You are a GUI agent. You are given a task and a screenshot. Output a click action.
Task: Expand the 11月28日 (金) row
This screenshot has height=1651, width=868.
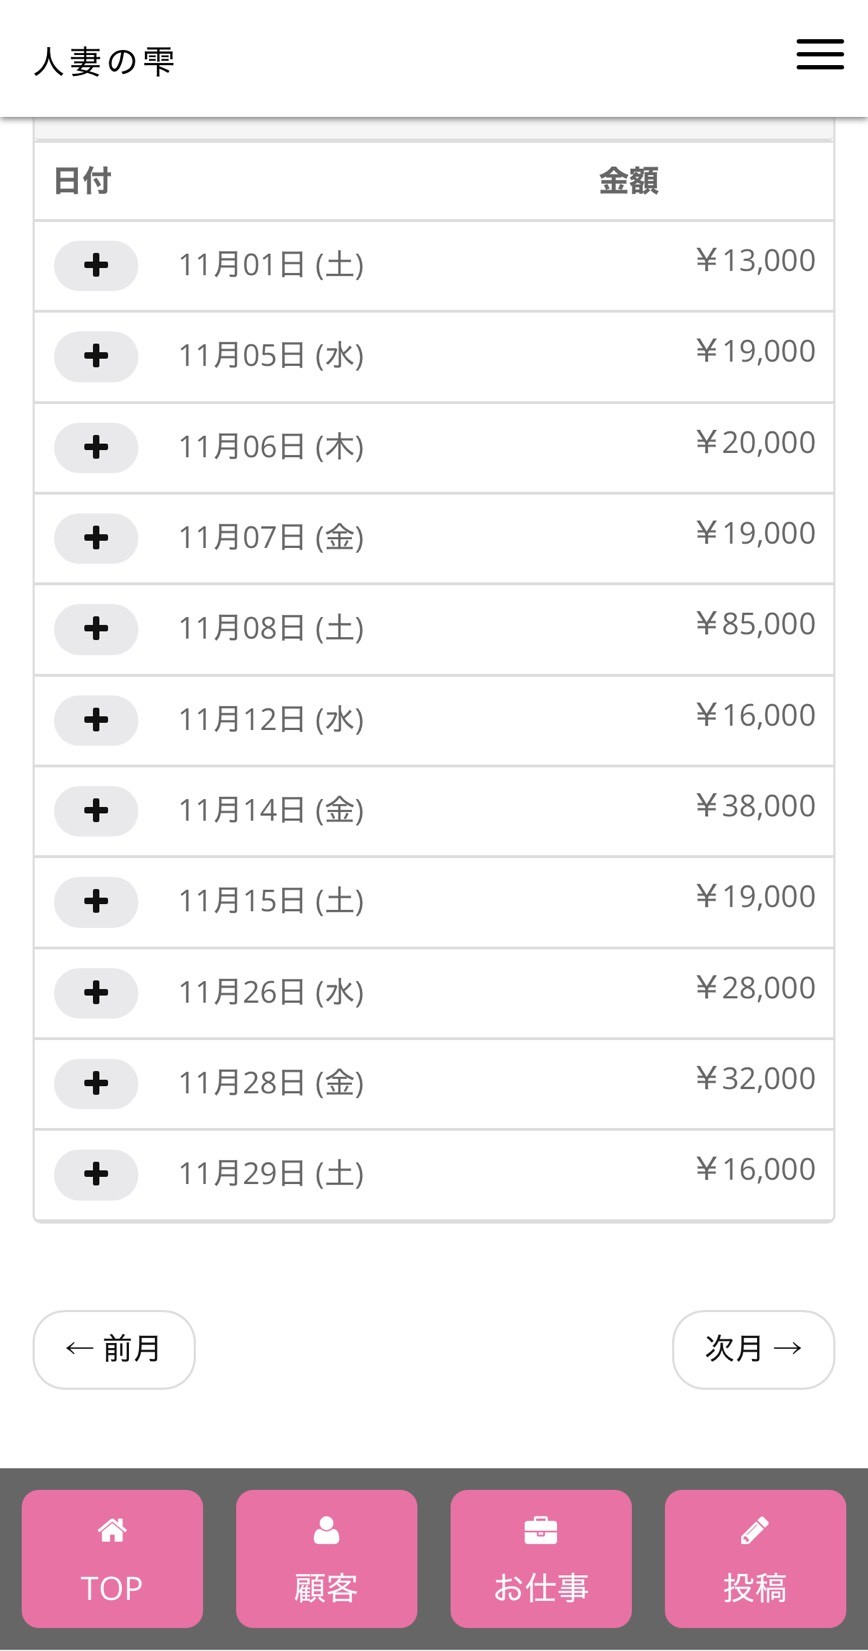96,1083
